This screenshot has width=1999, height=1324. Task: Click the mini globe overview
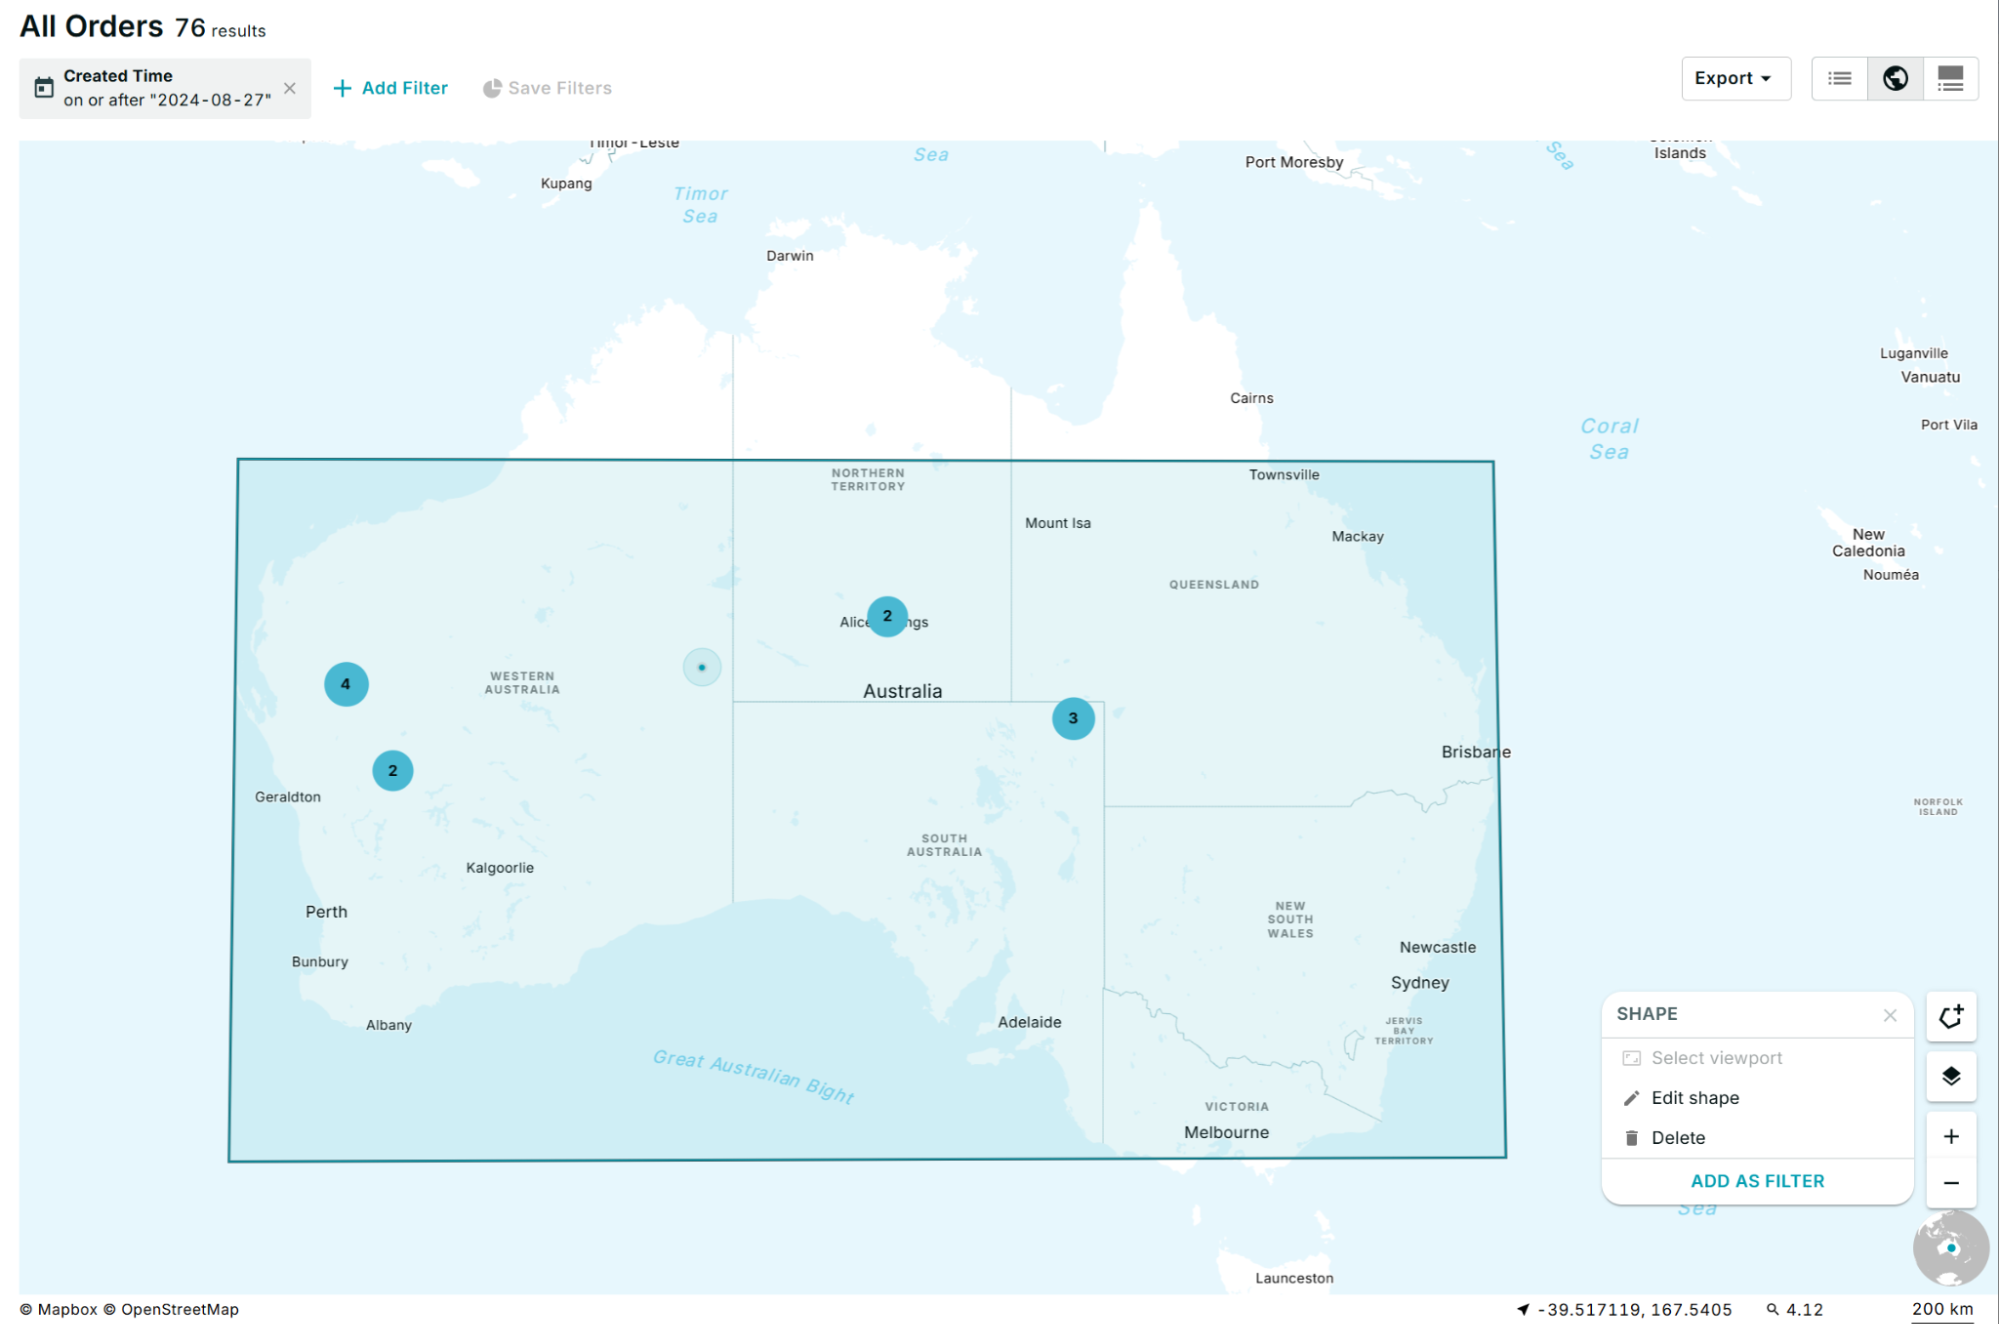pyautogui.click(x=1949, y=1247)
